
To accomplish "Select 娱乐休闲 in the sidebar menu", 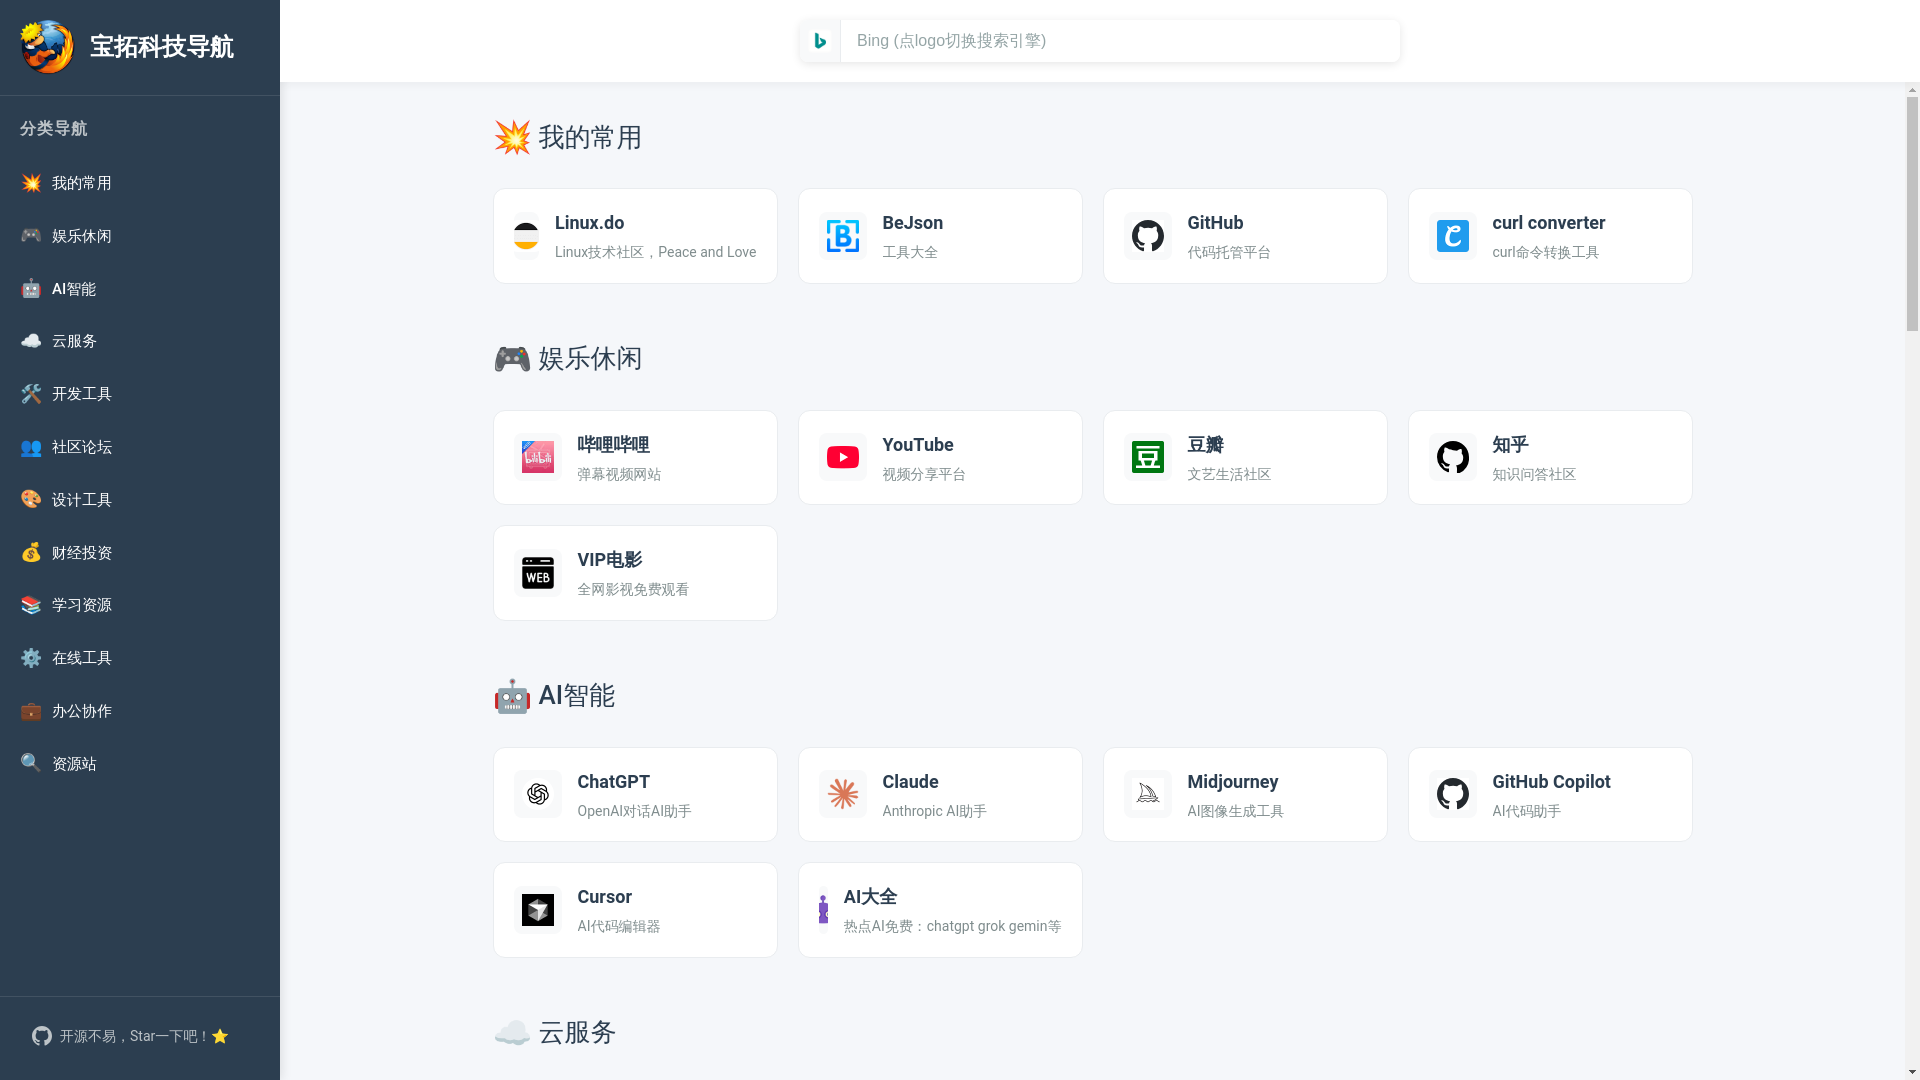I will 140,236.
